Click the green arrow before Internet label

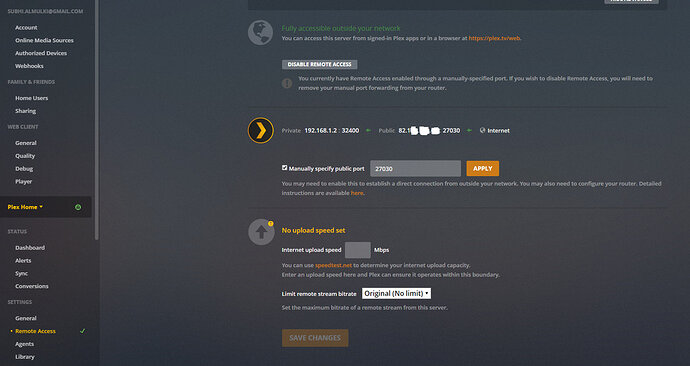469,130
